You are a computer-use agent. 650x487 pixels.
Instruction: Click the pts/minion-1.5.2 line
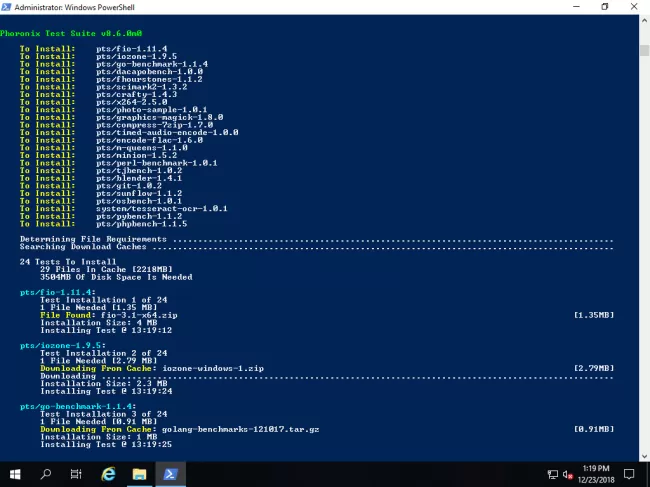98,155
